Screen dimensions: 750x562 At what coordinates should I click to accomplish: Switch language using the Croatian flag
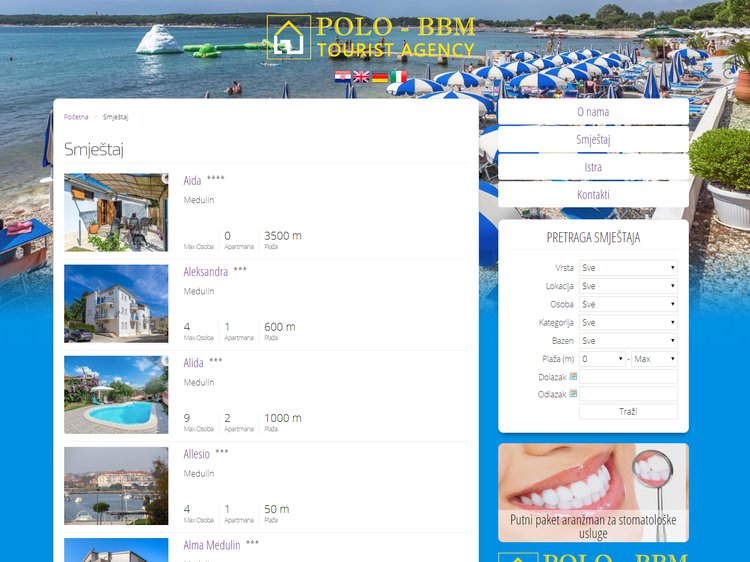coord(342,77)
